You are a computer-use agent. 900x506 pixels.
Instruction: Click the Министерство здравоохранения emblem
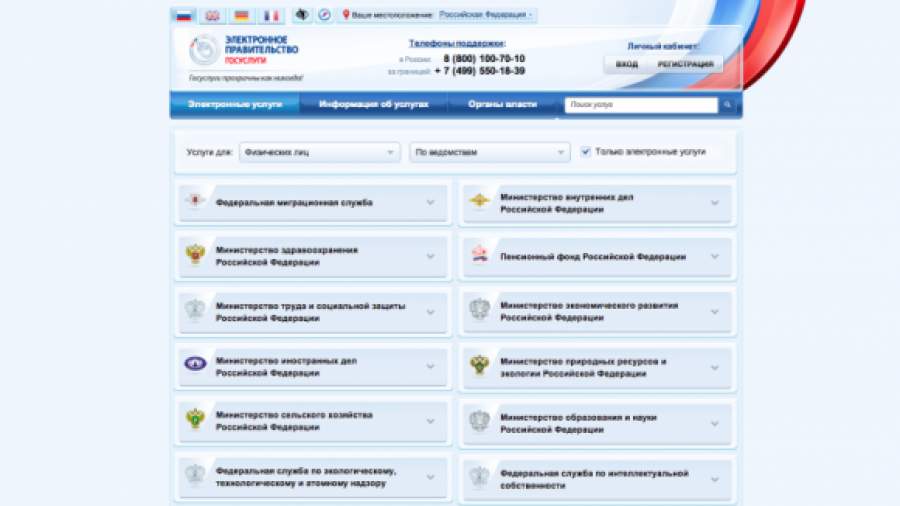tap(195, 254)
